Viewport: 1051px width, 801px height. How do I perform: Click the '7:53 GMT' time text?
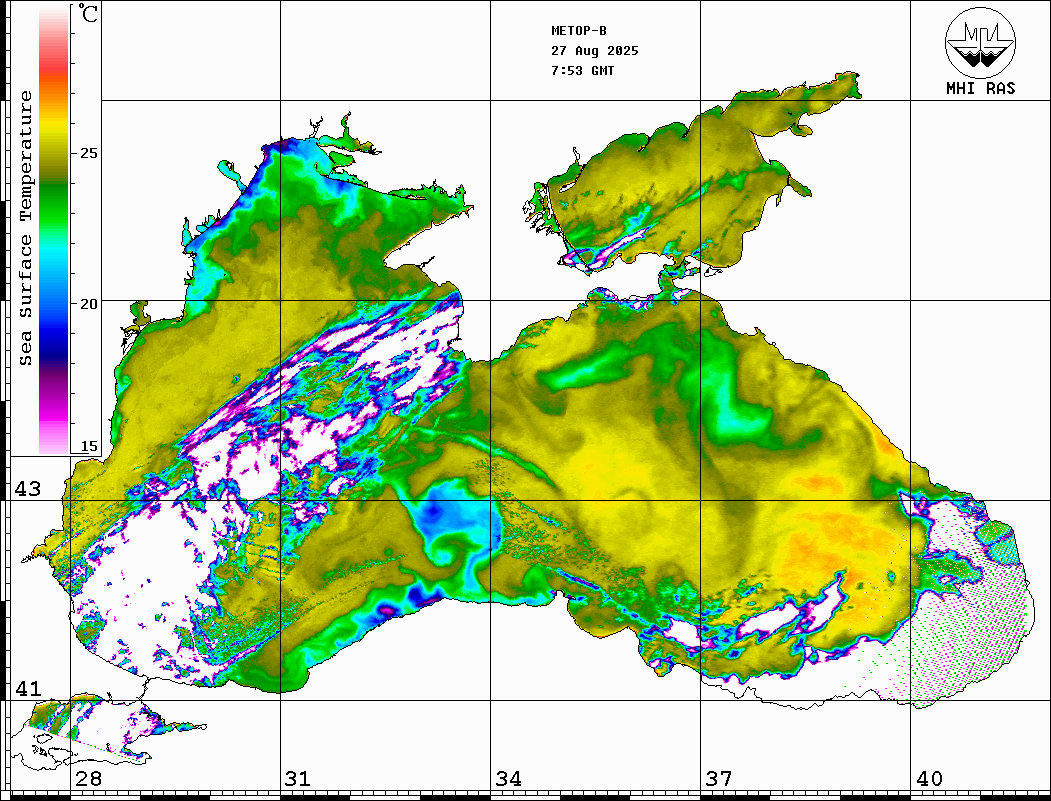tap(582, 70)
